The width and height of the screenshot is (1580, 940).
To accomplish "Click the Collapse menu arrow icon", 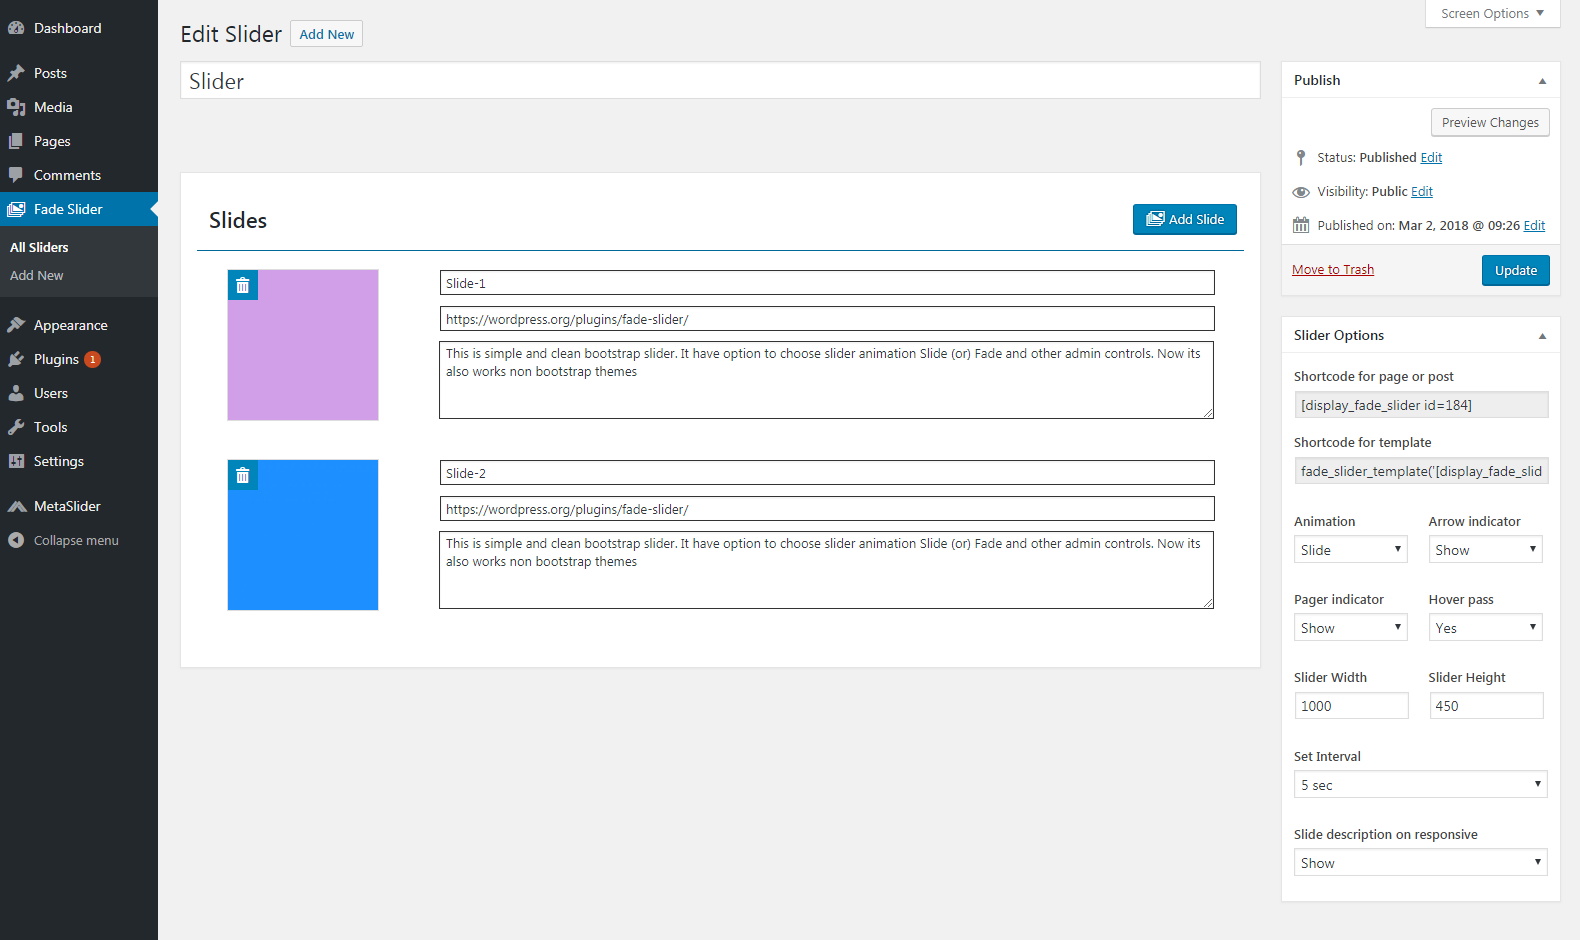I will click(16, 541).
